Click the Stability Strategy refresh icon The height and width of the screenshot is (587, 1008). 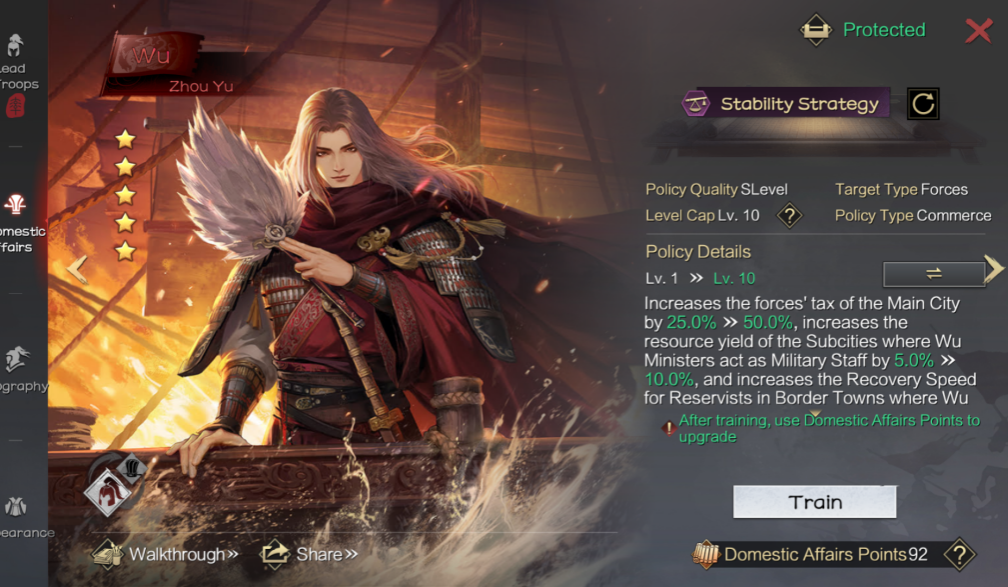(922, 104)
